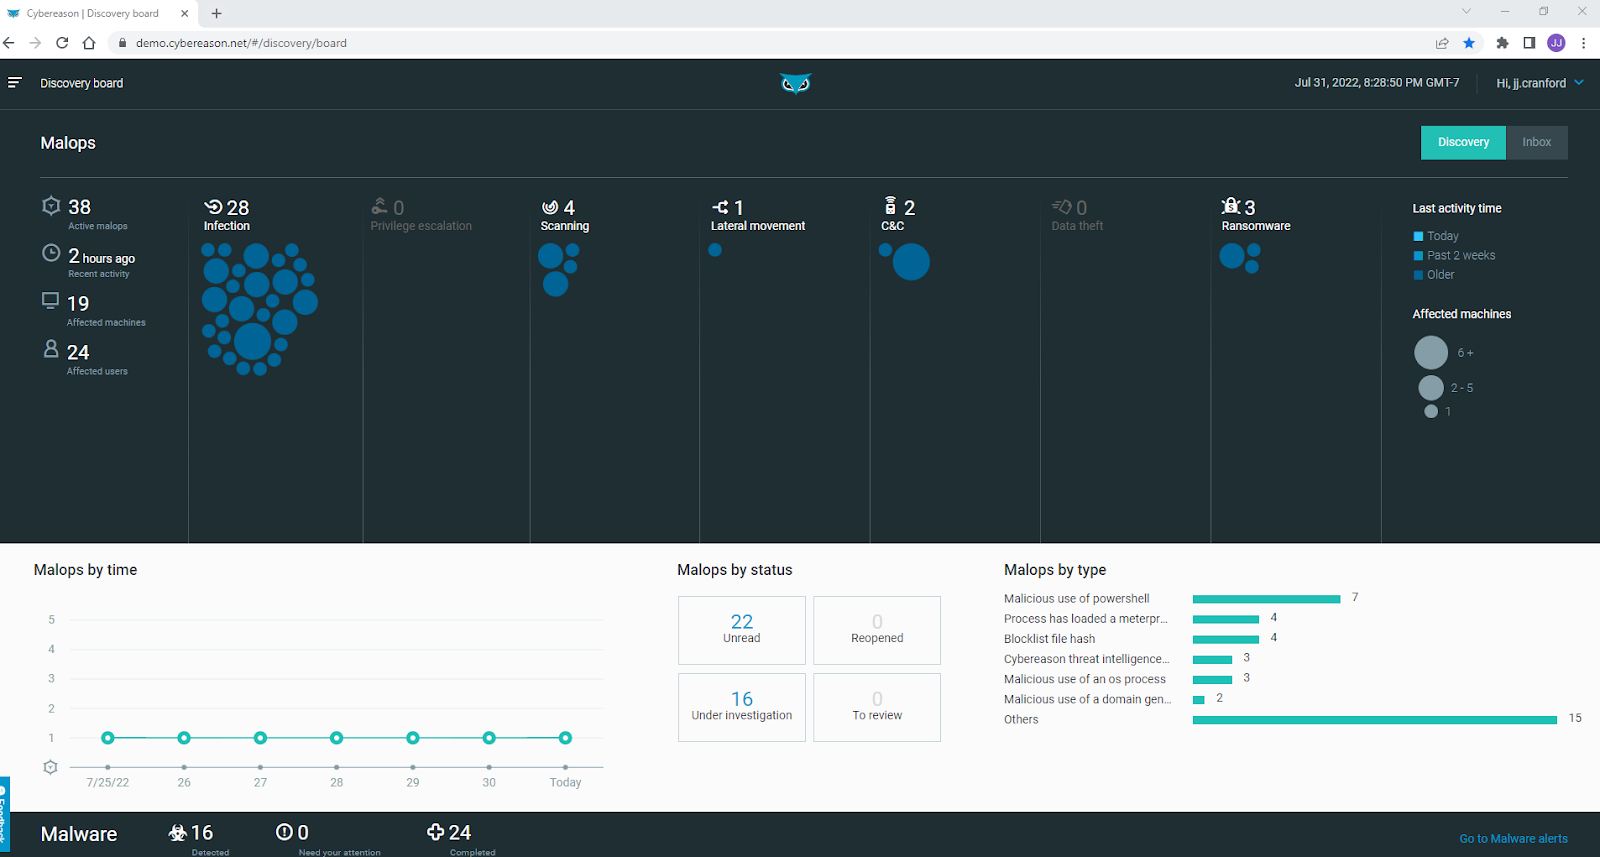Open browser extensions puzzle icon
Screen dimensions: 1600x857
(x=1502, y=43)
